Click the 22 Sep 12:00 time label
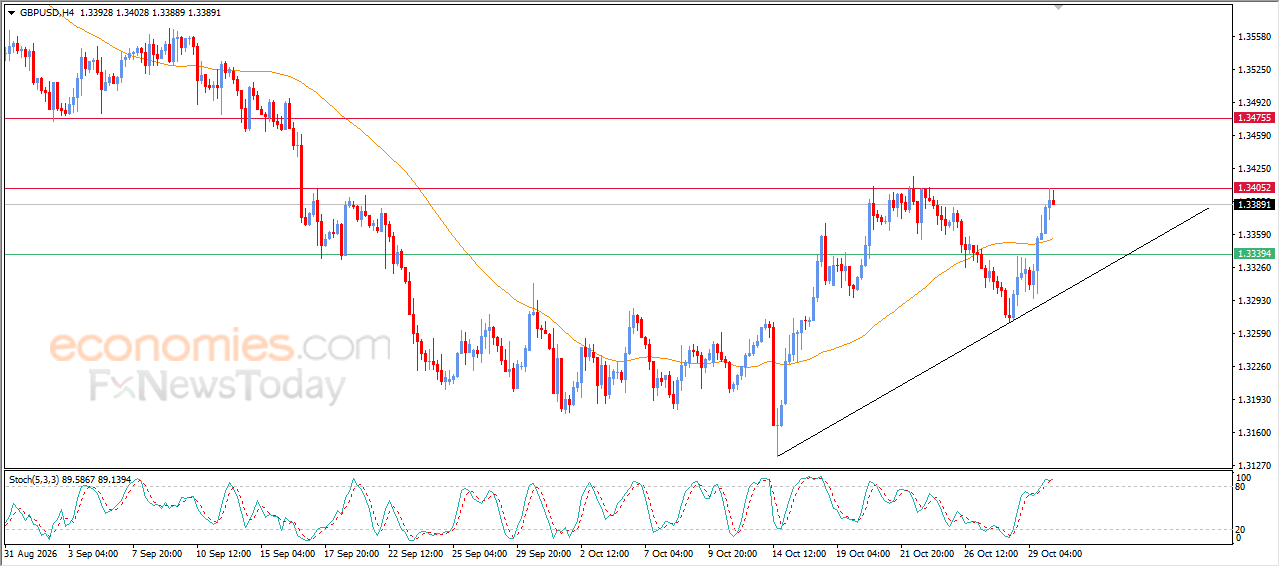Screen dimensions: 1280x567 416,553
